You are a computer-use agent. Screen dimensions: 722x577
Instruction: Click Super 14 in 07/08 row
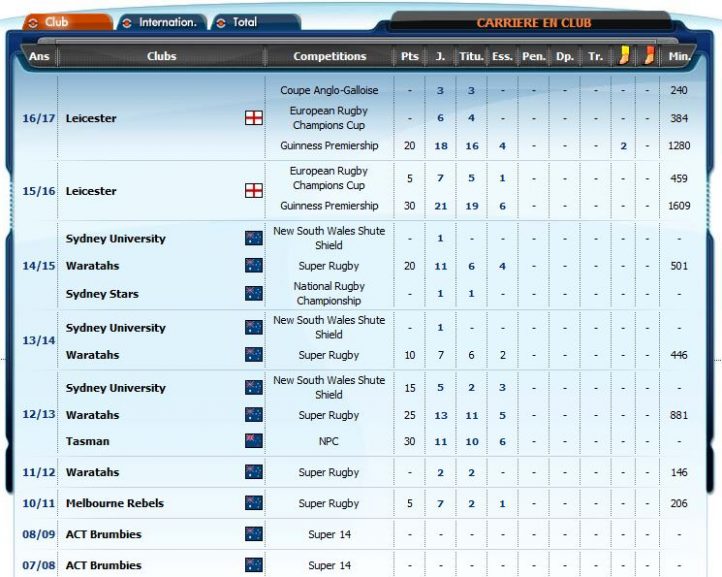coord(330,565)
